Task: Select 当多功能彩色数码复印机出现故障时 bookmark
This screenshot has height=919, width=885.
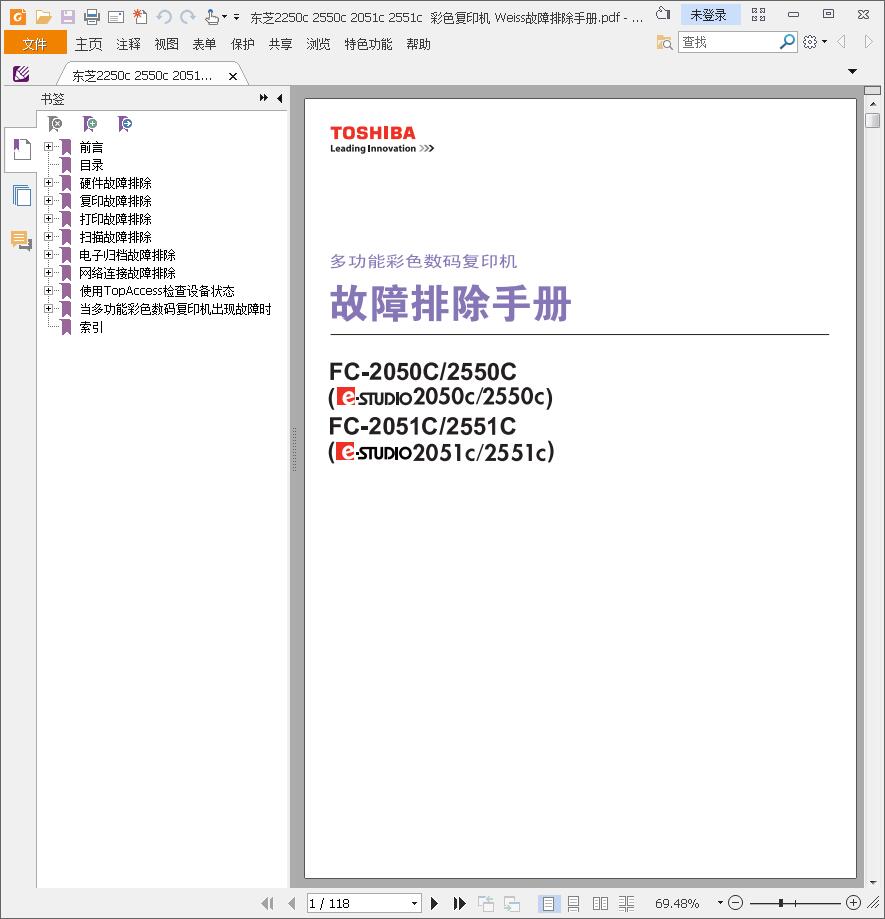Action: tap(175, 309)
